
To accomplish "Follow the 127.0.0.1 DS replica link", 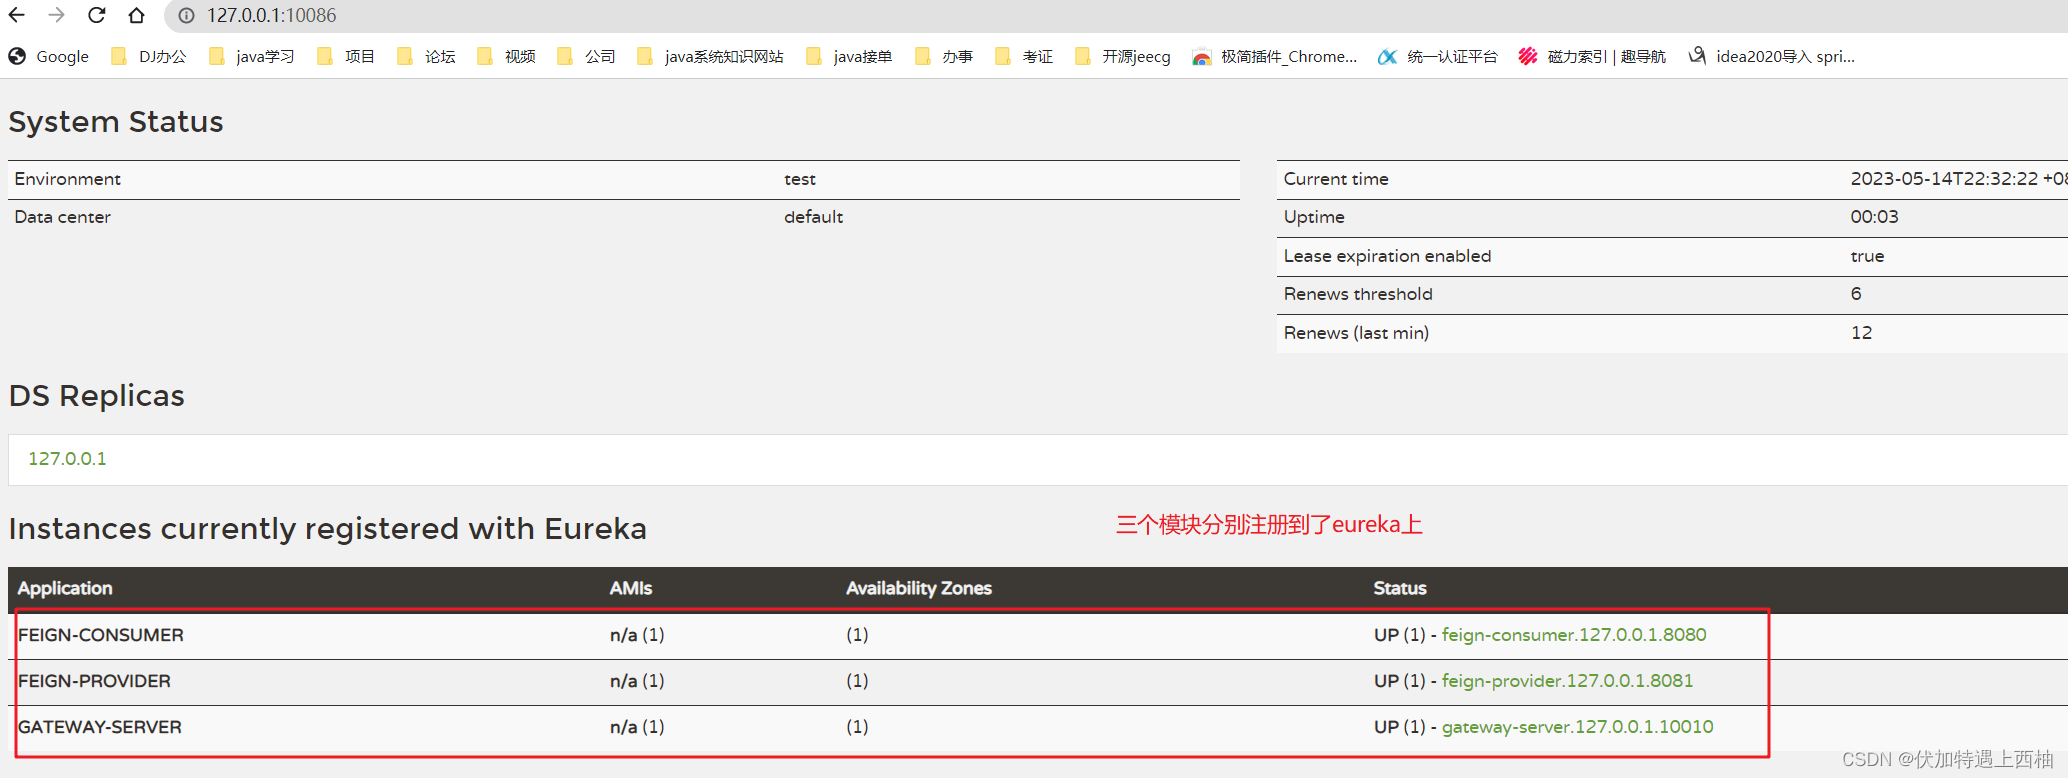I will coord(67,459).
